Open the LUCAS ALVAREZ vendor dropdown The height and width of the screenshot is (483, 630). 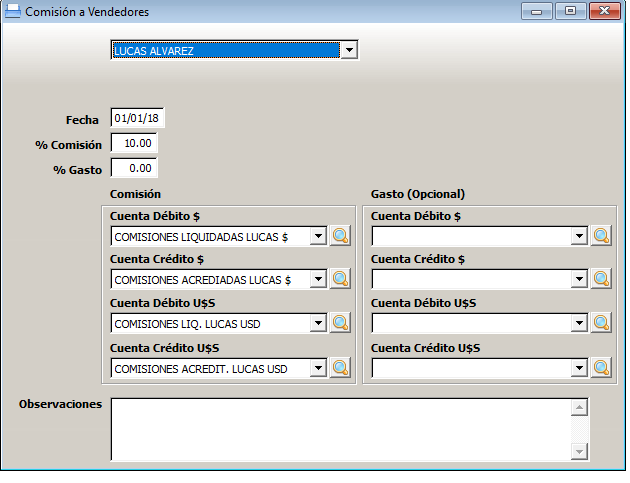tap(349, 50)
